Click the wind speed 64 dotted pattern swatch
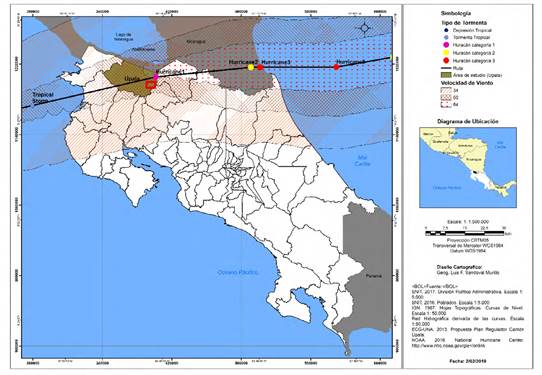The width and height of the screenshot is (542, 375). pos(446,104)
